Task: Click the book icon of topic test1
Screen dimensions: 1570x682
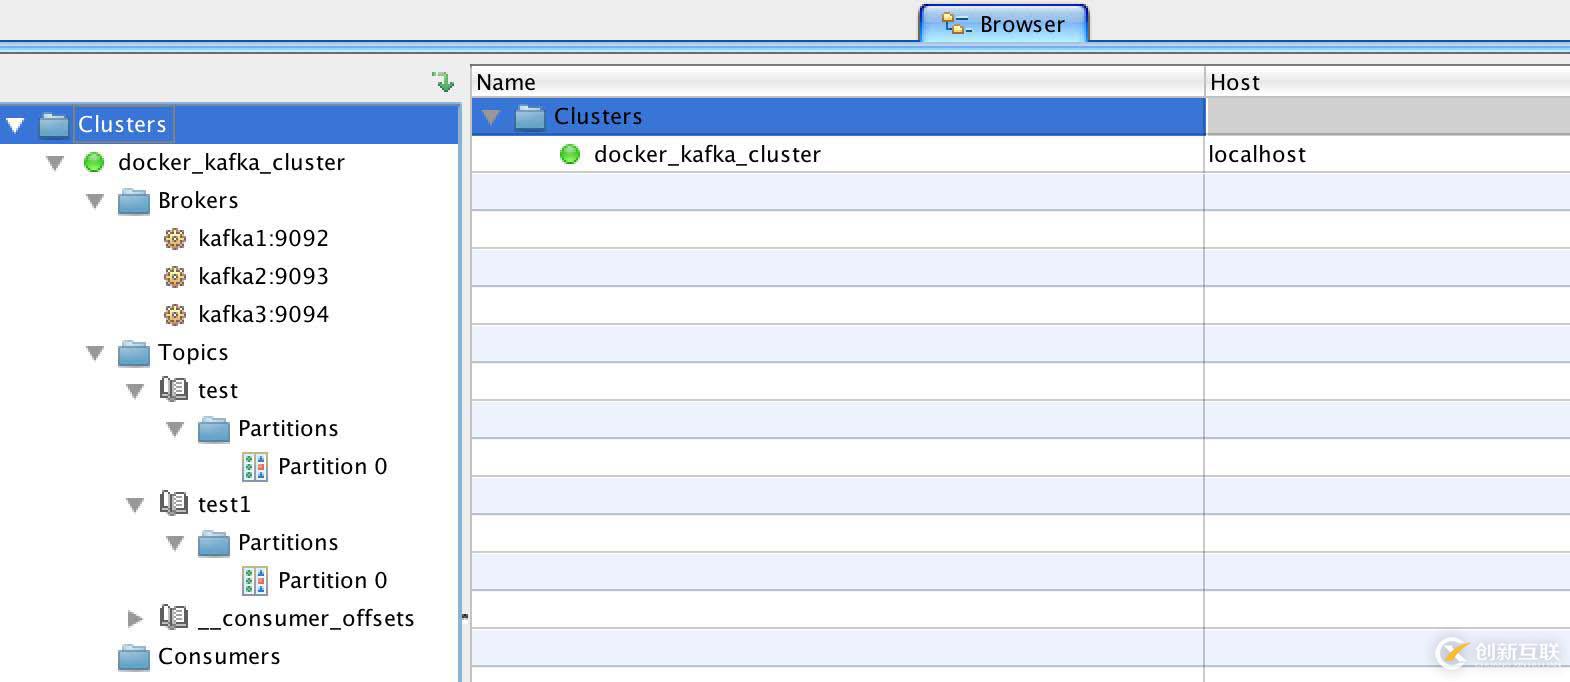Action: pos(174,504)
